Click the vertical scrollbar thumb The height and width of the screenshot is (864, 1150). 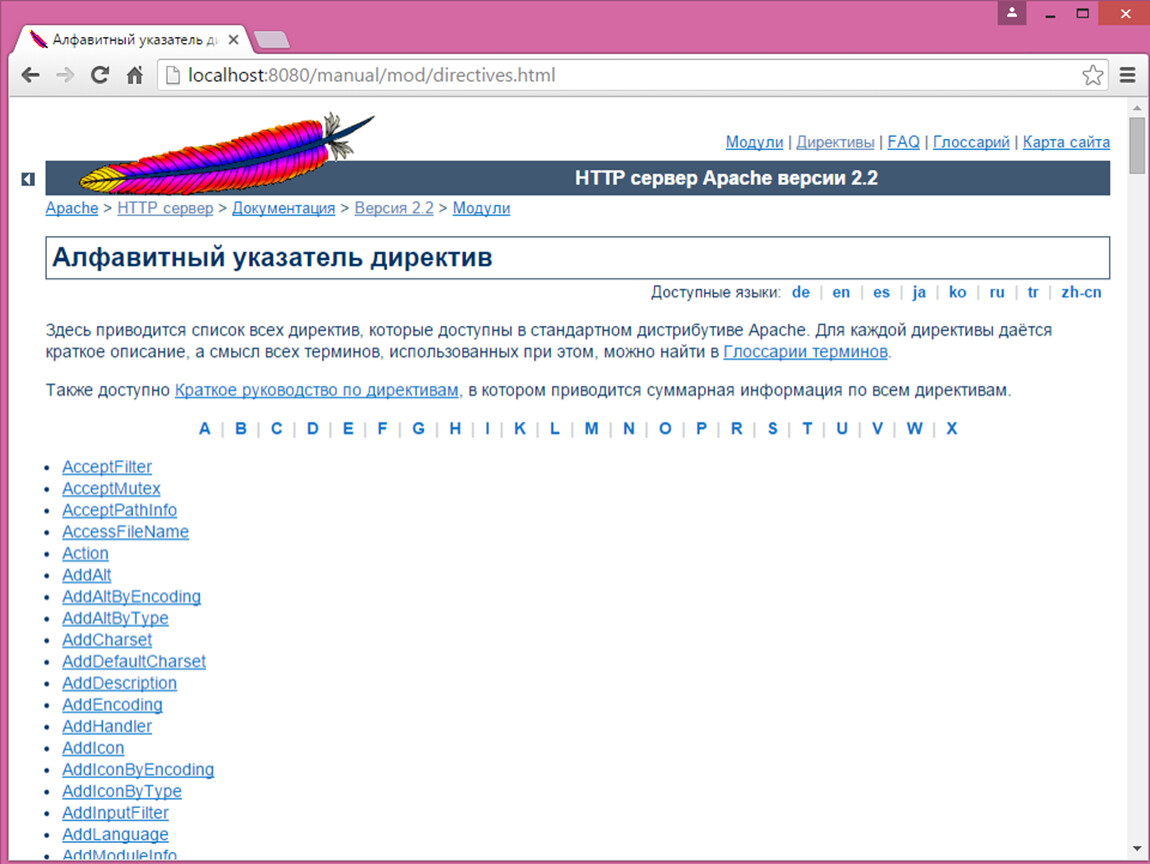[1137, 145]
